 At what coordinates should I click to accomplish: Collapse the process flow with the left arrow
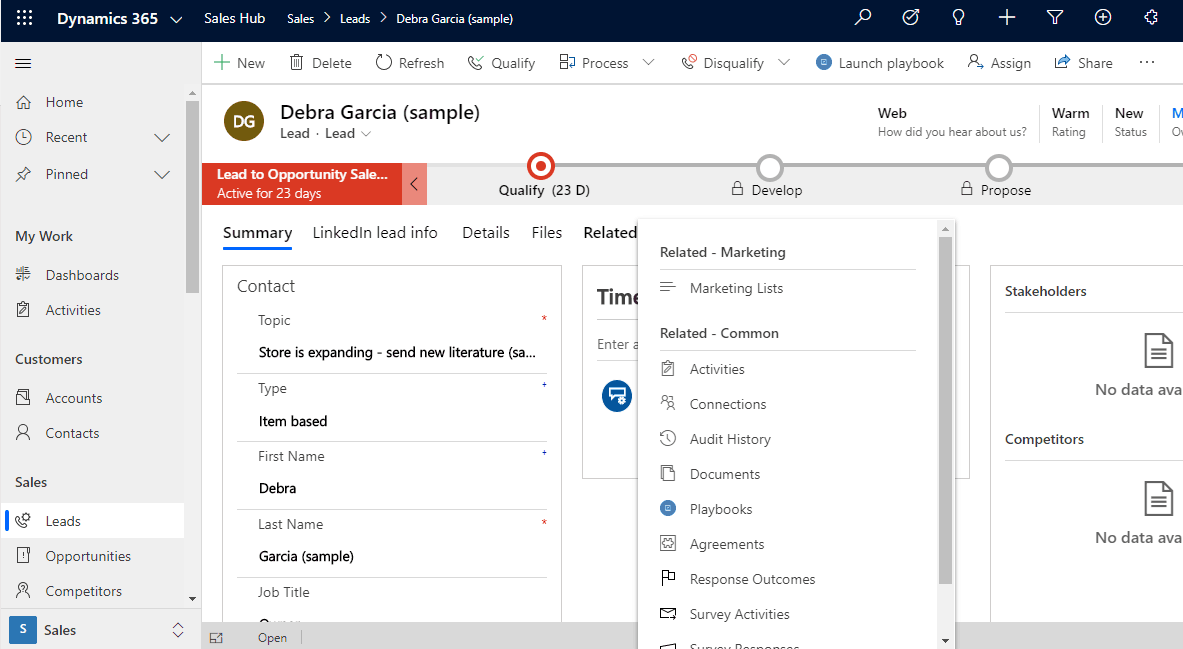click(414, 184)
